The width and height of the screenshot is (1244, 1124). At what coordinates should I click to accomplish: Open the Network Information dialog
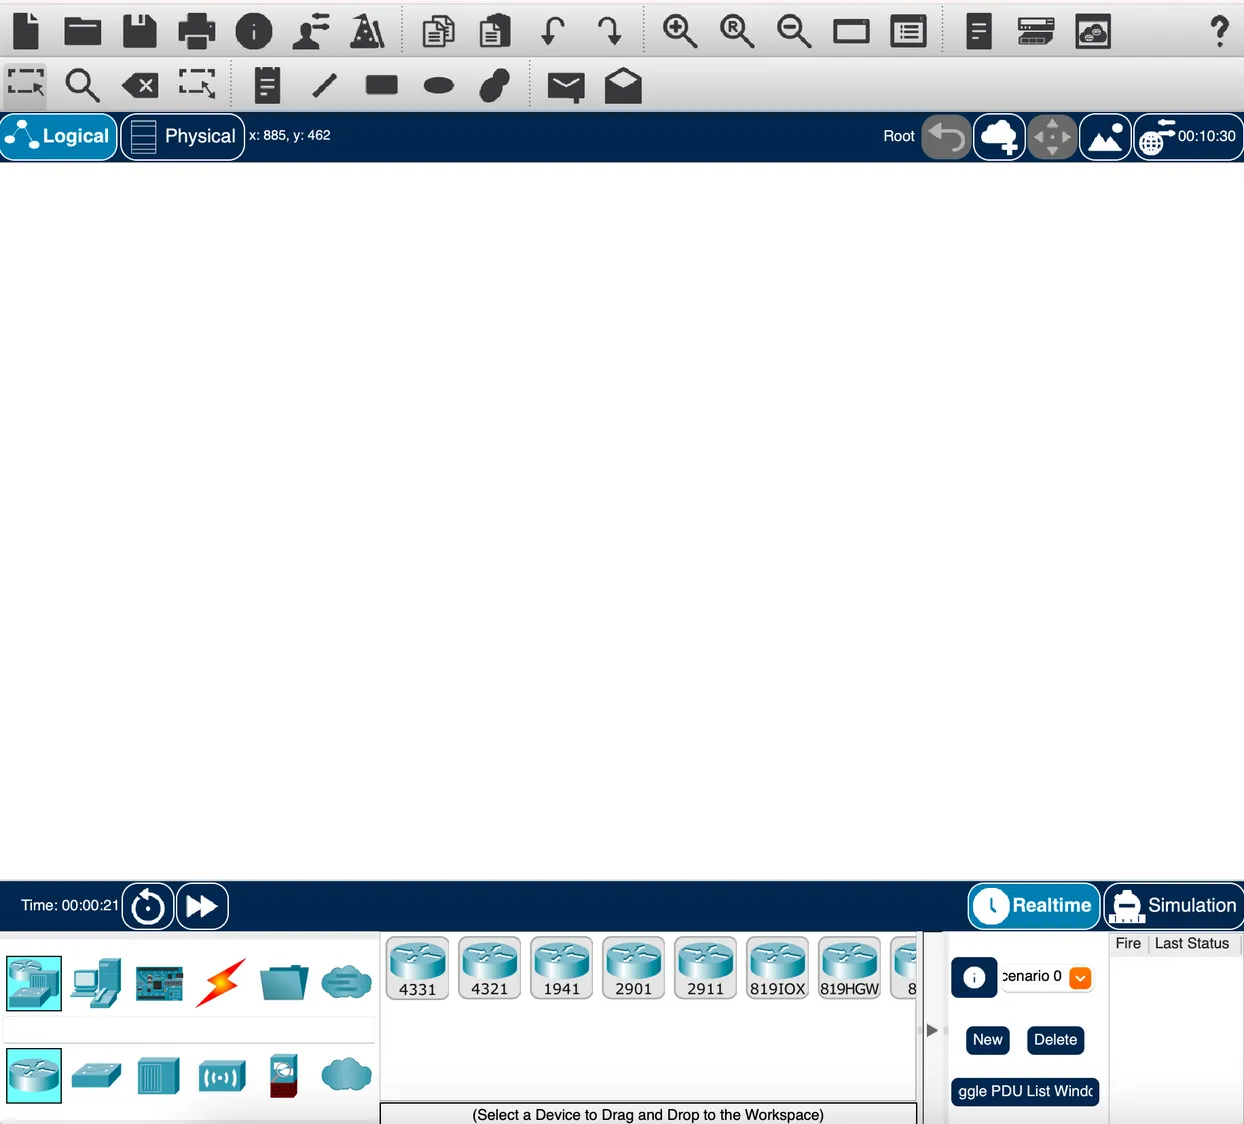(x=254, y=31)
